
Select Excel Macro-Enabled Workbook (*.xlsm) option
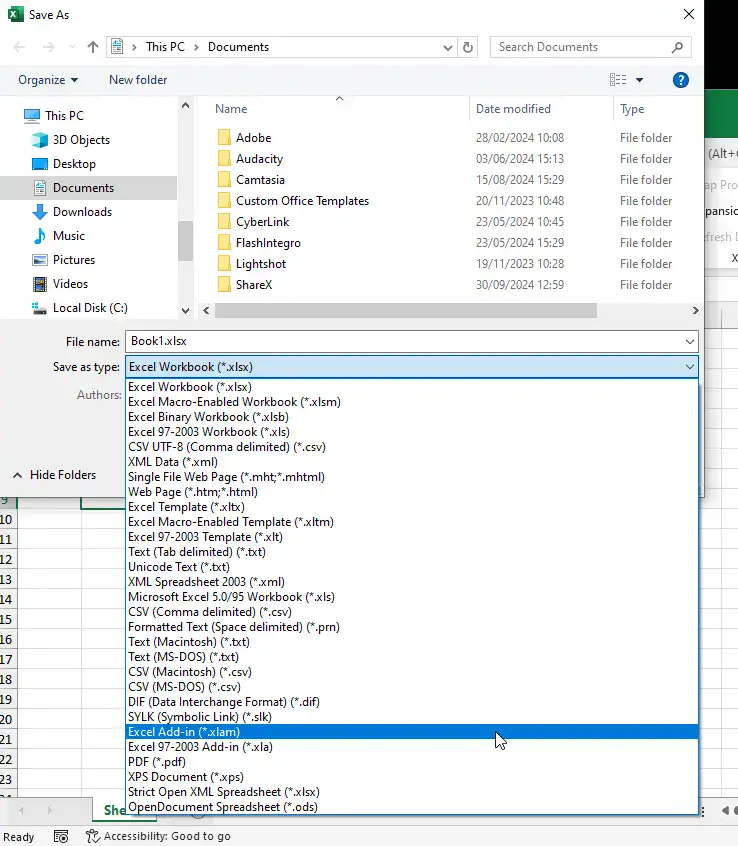tap(234, 402)
